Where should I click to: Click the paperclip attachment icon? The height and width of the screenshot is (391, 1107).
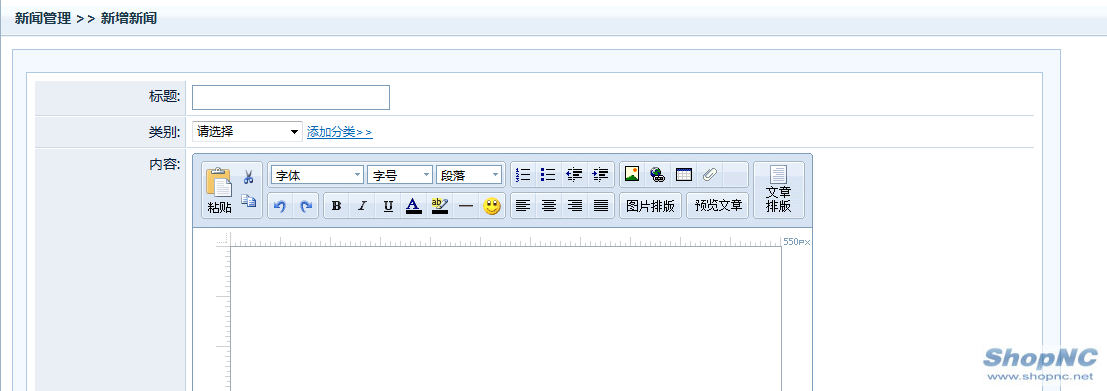point(710,174)
